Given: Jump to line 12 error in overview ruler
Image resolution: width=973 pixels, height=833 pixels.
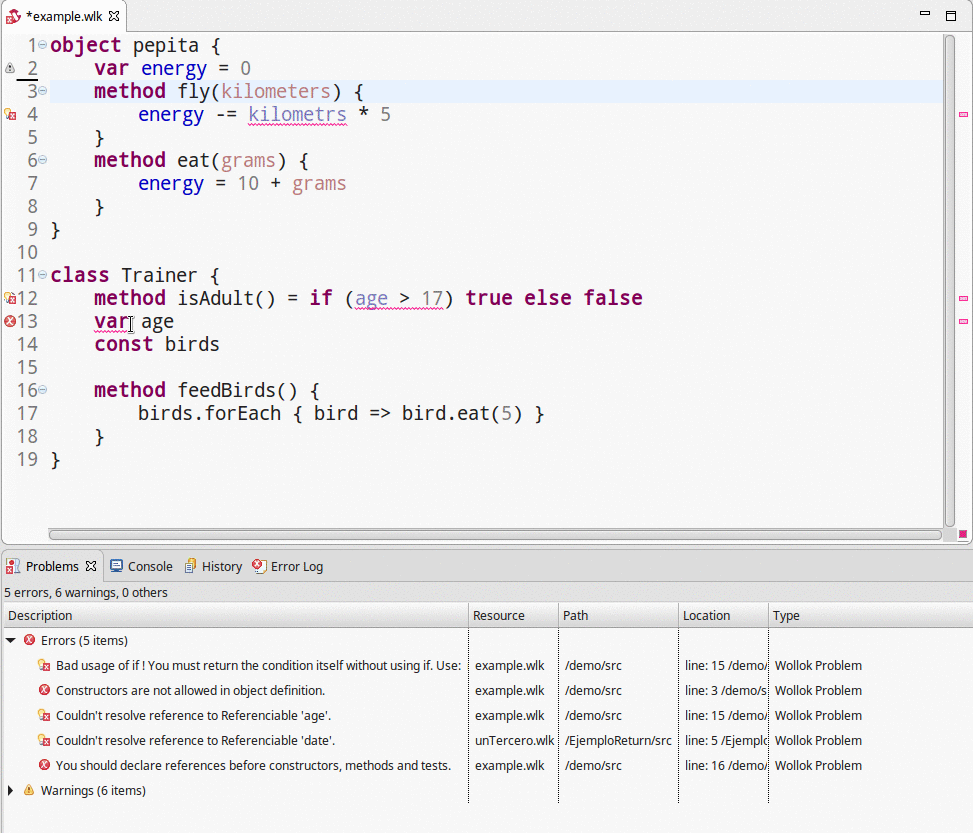Looking at the screenshot, I should click(x=963, y=299).
